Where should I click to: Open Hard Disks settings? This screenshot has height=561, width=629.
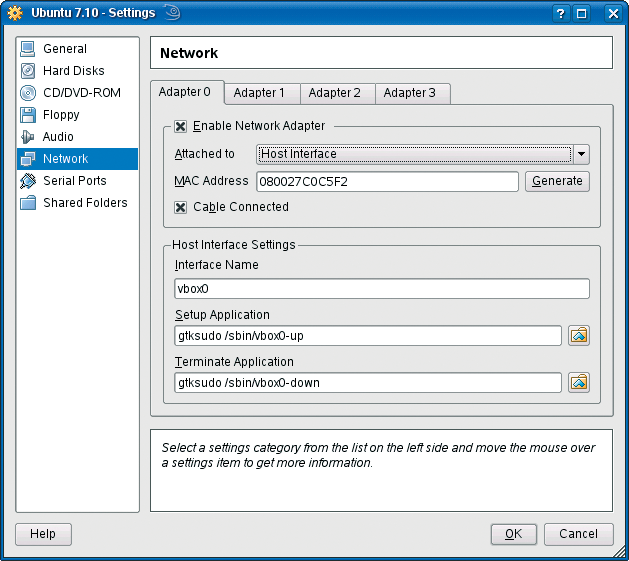point(77,71)
